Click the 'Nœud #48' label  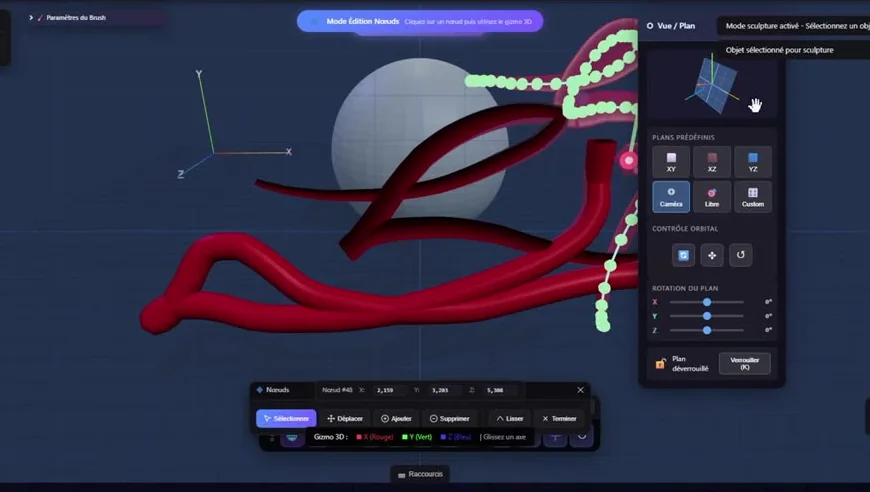click(x=337, y=390)
